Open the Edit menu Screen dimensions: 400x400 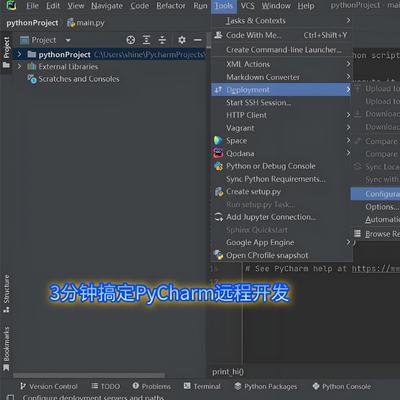(53, 6)
